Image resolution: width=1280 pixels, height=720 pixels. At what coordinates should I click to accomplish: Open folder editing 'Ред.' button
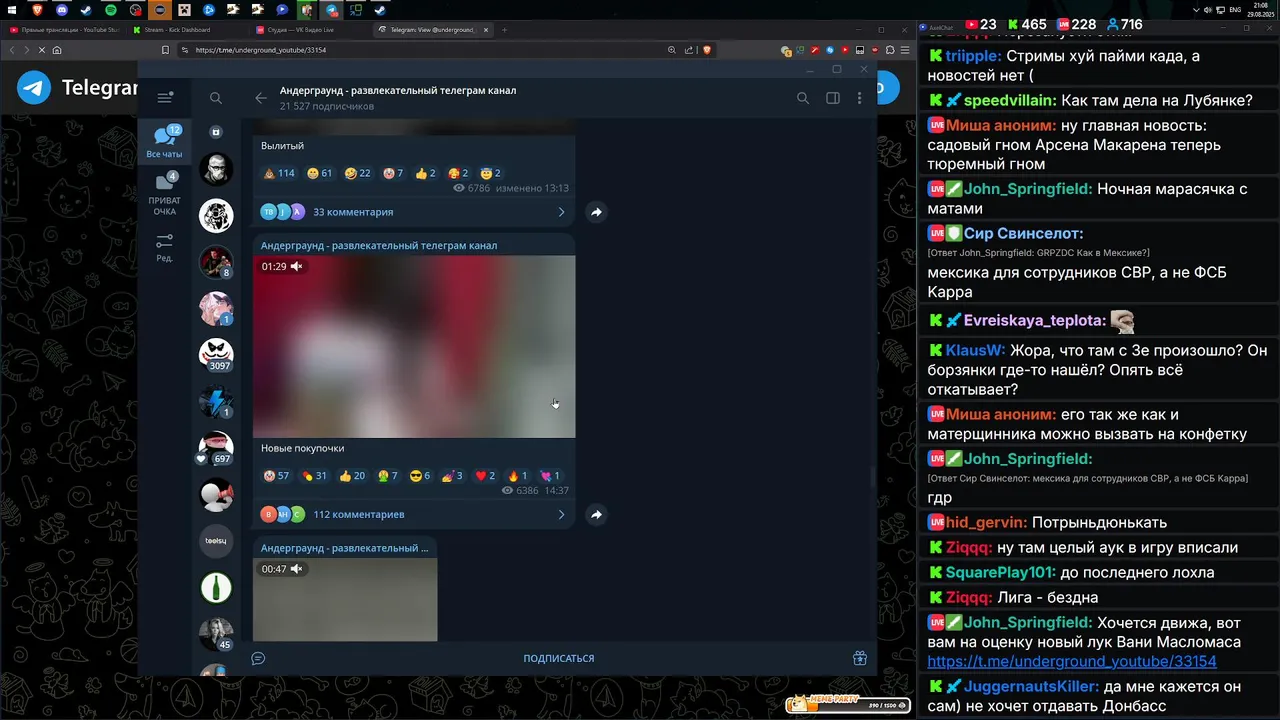pyautogui.click(x=165, y=247)
